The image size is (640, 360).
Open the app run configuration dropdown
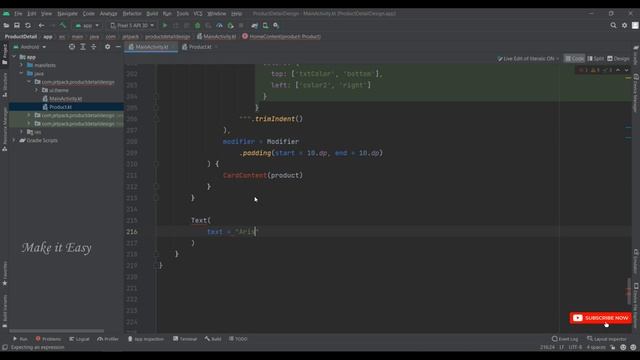point(87,25)
